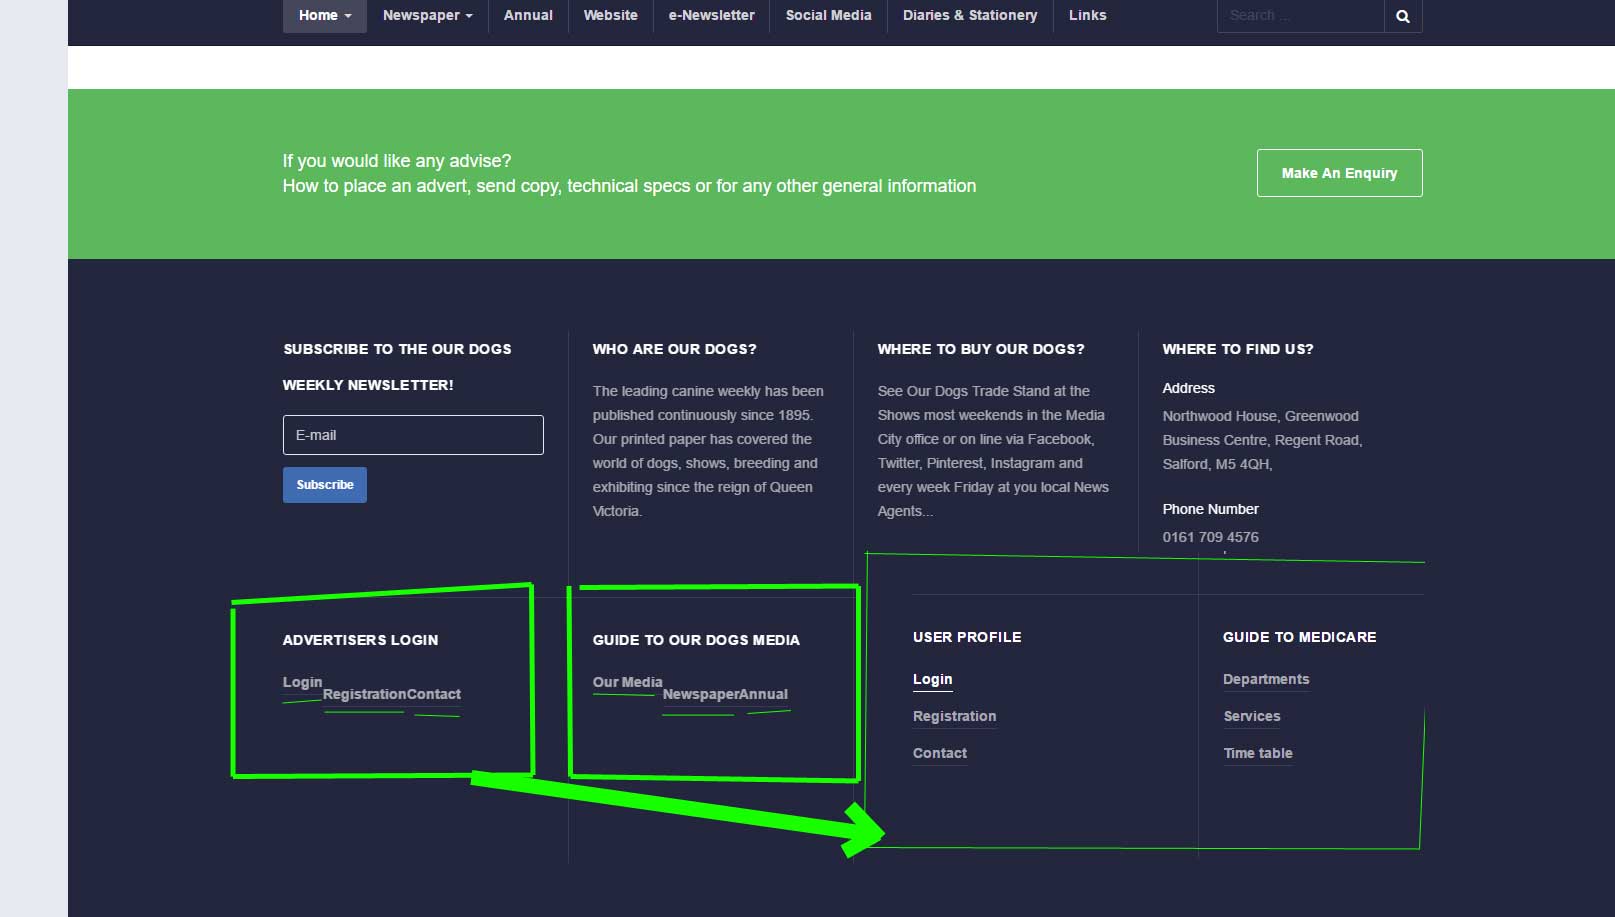
Task: Open Social Media navigation item
Action: tap(828, 15)
